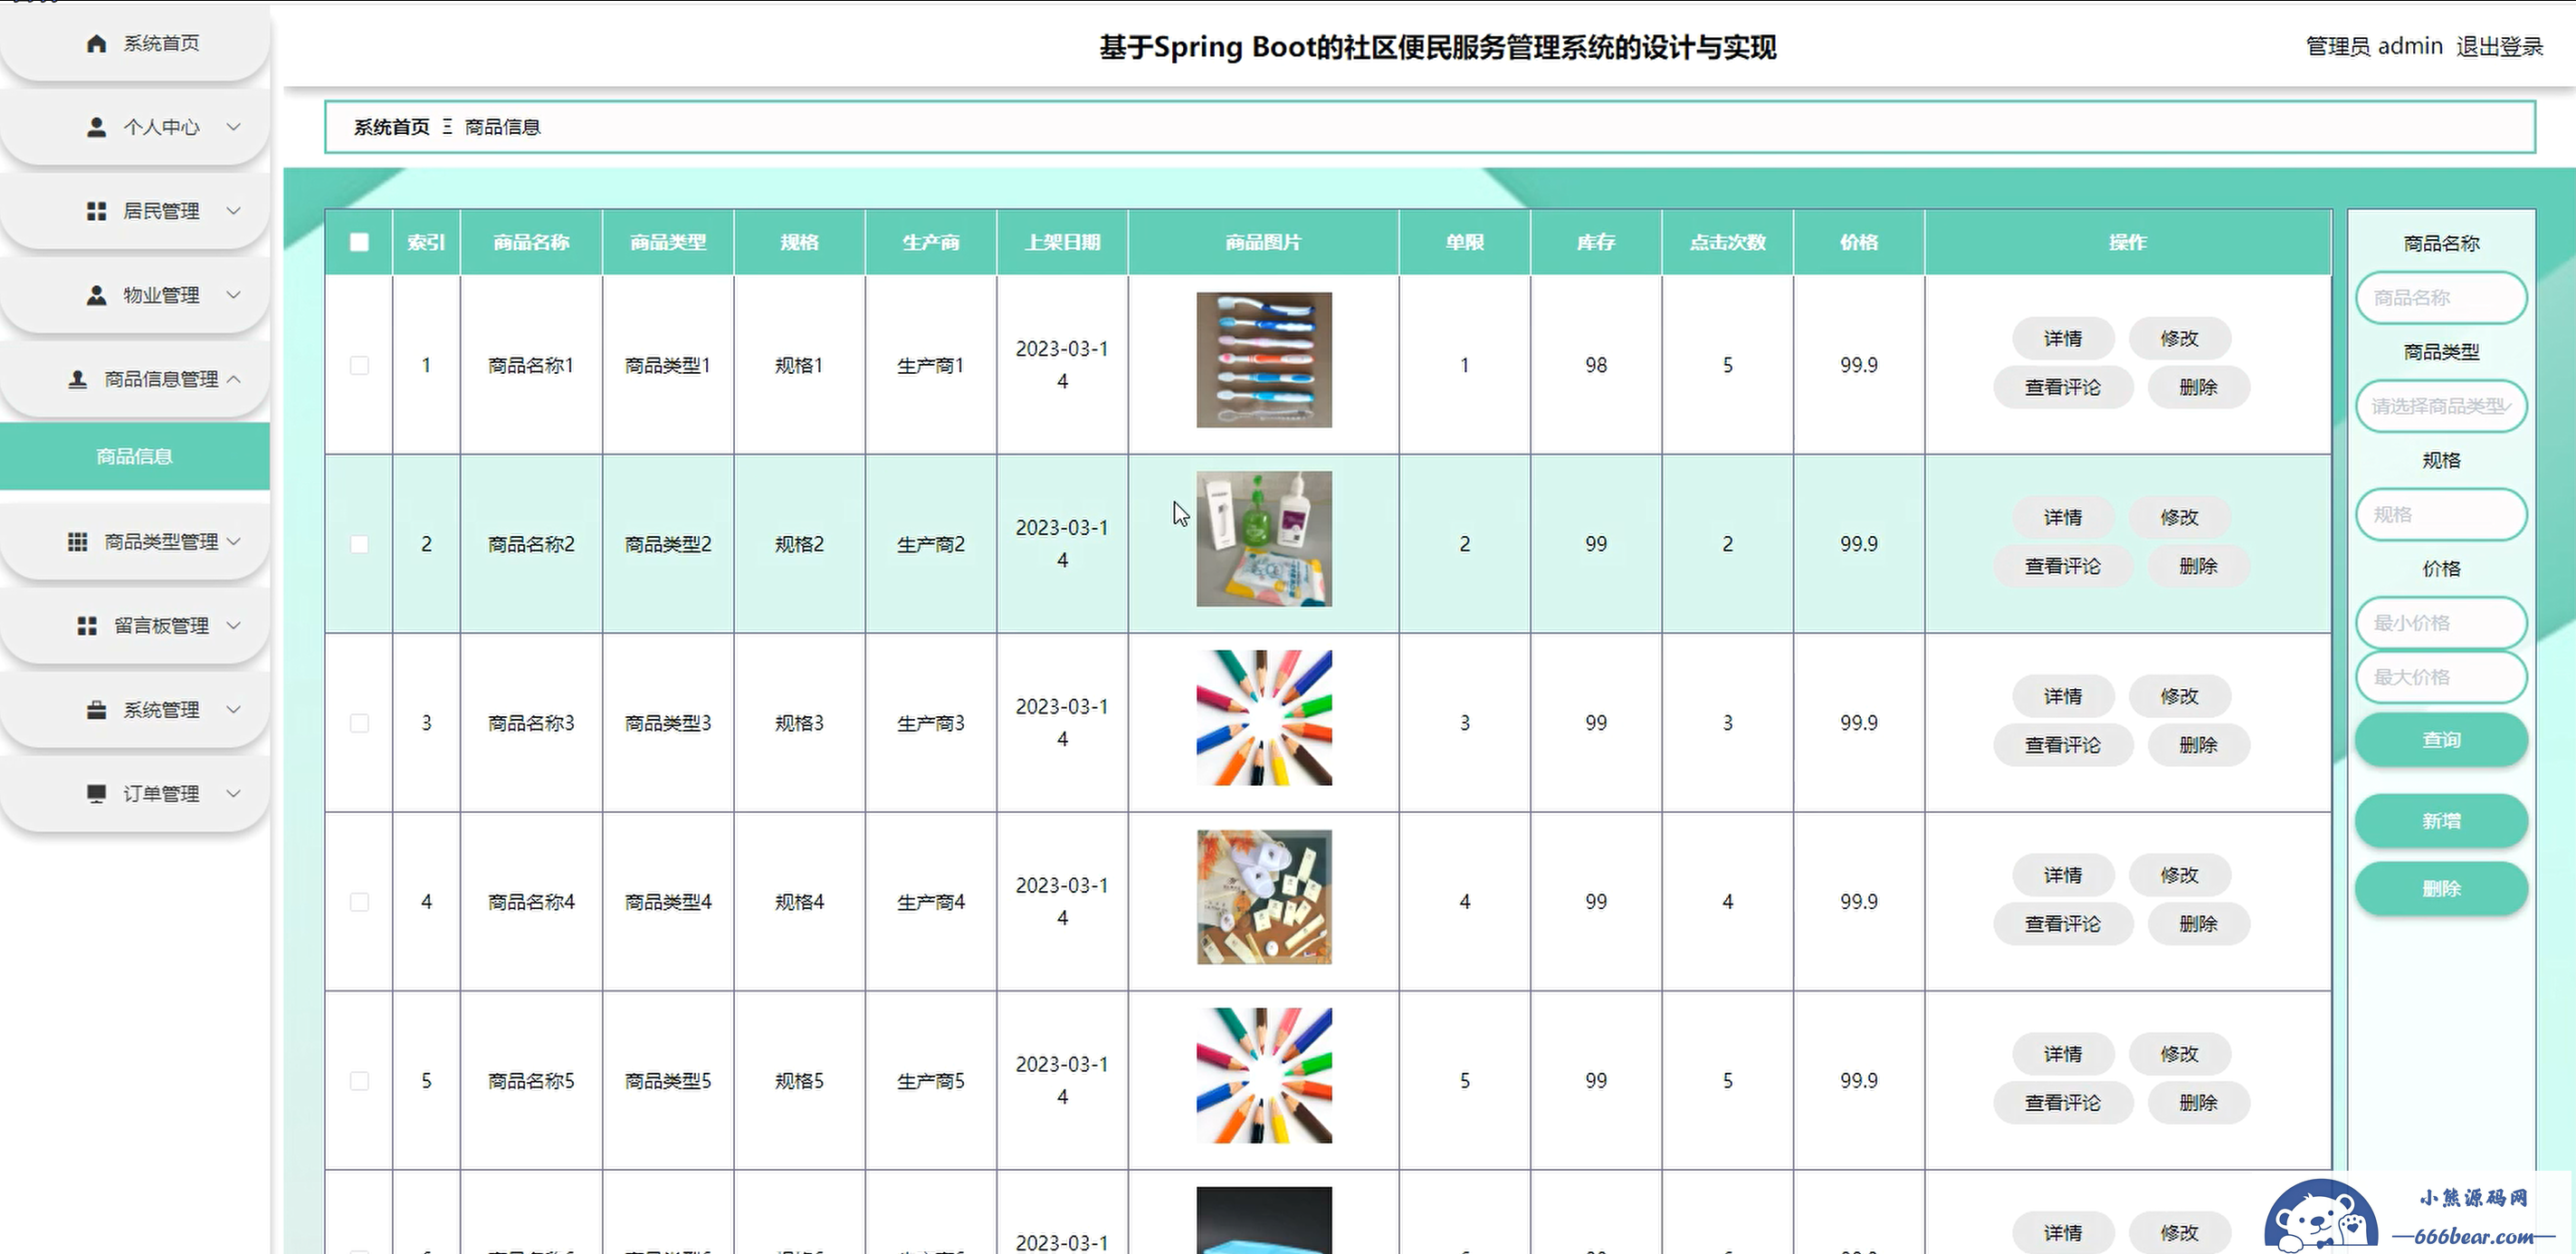Screen dimensions: 2576x1254
Task: Click the grid icon beside 留言板管理
Action: coord(87,625)
